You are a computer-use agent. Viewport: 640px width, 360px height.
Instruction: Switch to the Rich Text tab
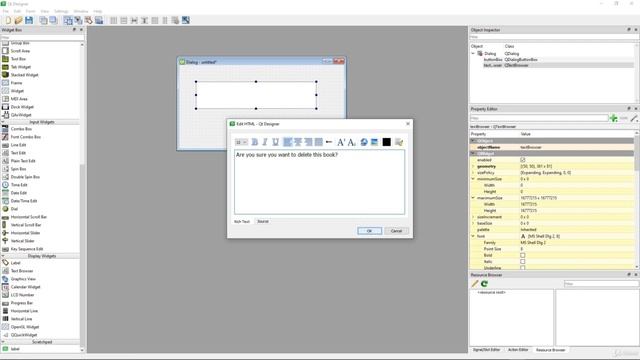pyautogui.click(x=242, y=221)
